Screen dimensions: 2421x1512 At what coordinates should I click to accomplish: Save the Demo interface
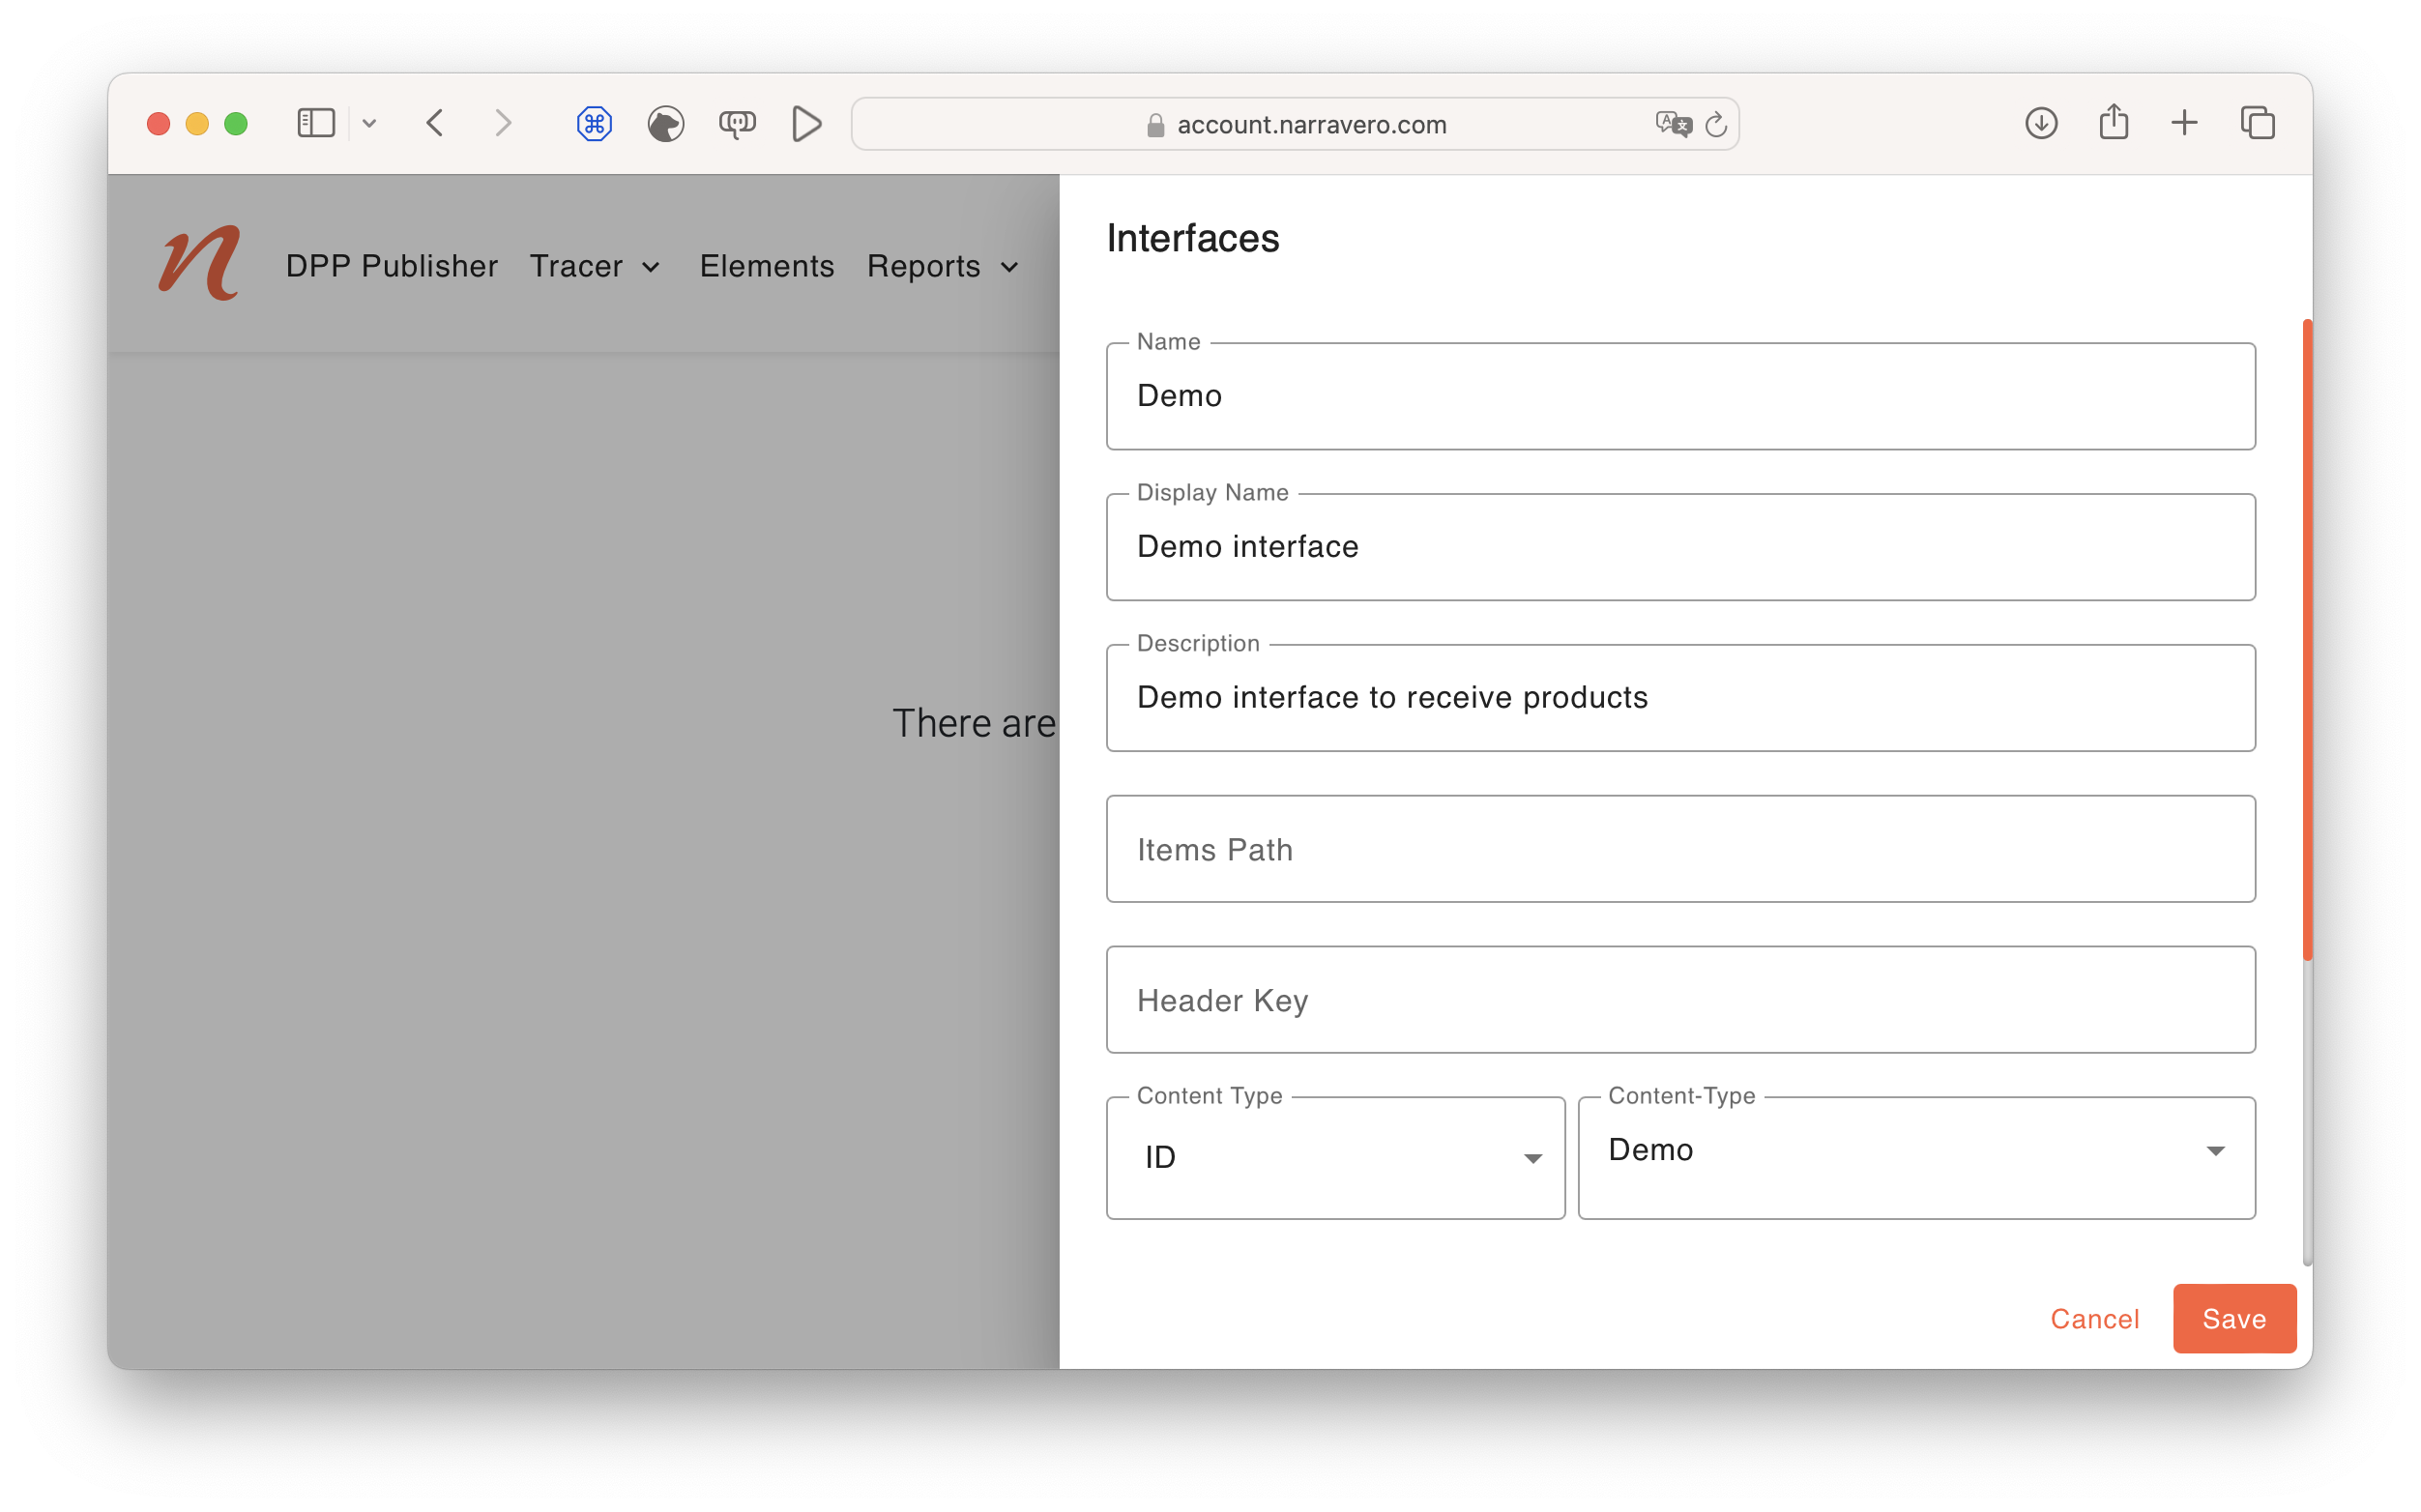(2234, 1318)
